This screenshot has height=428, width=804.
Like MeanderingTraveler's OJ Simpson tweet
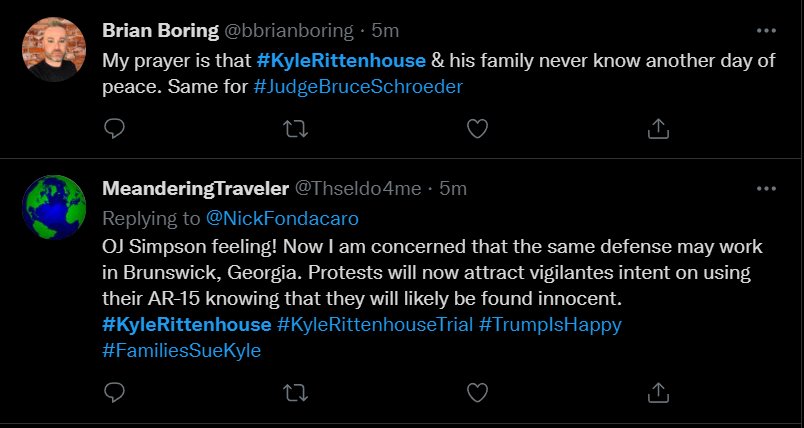pos(478,391)
